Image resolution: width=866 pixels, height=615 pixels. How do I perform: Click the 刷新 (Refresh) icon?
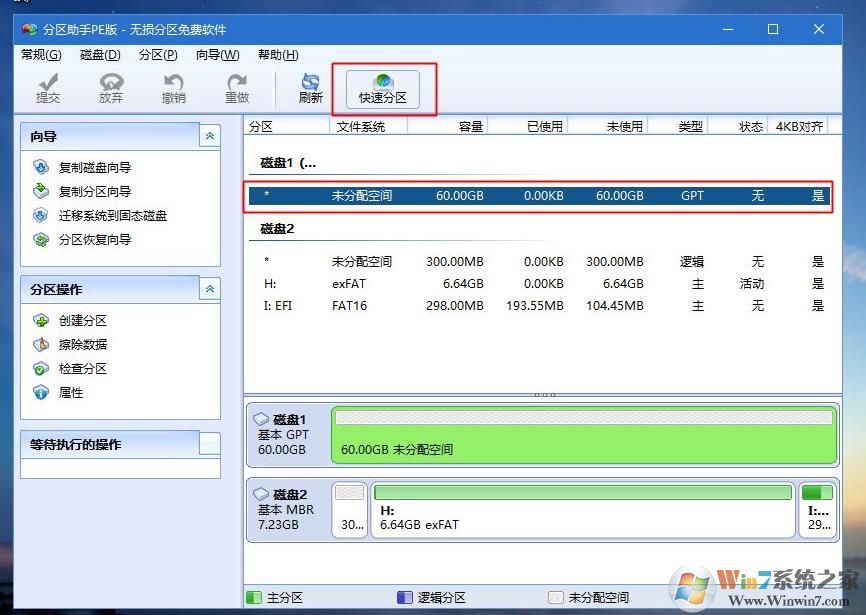[x=310, y=88]
